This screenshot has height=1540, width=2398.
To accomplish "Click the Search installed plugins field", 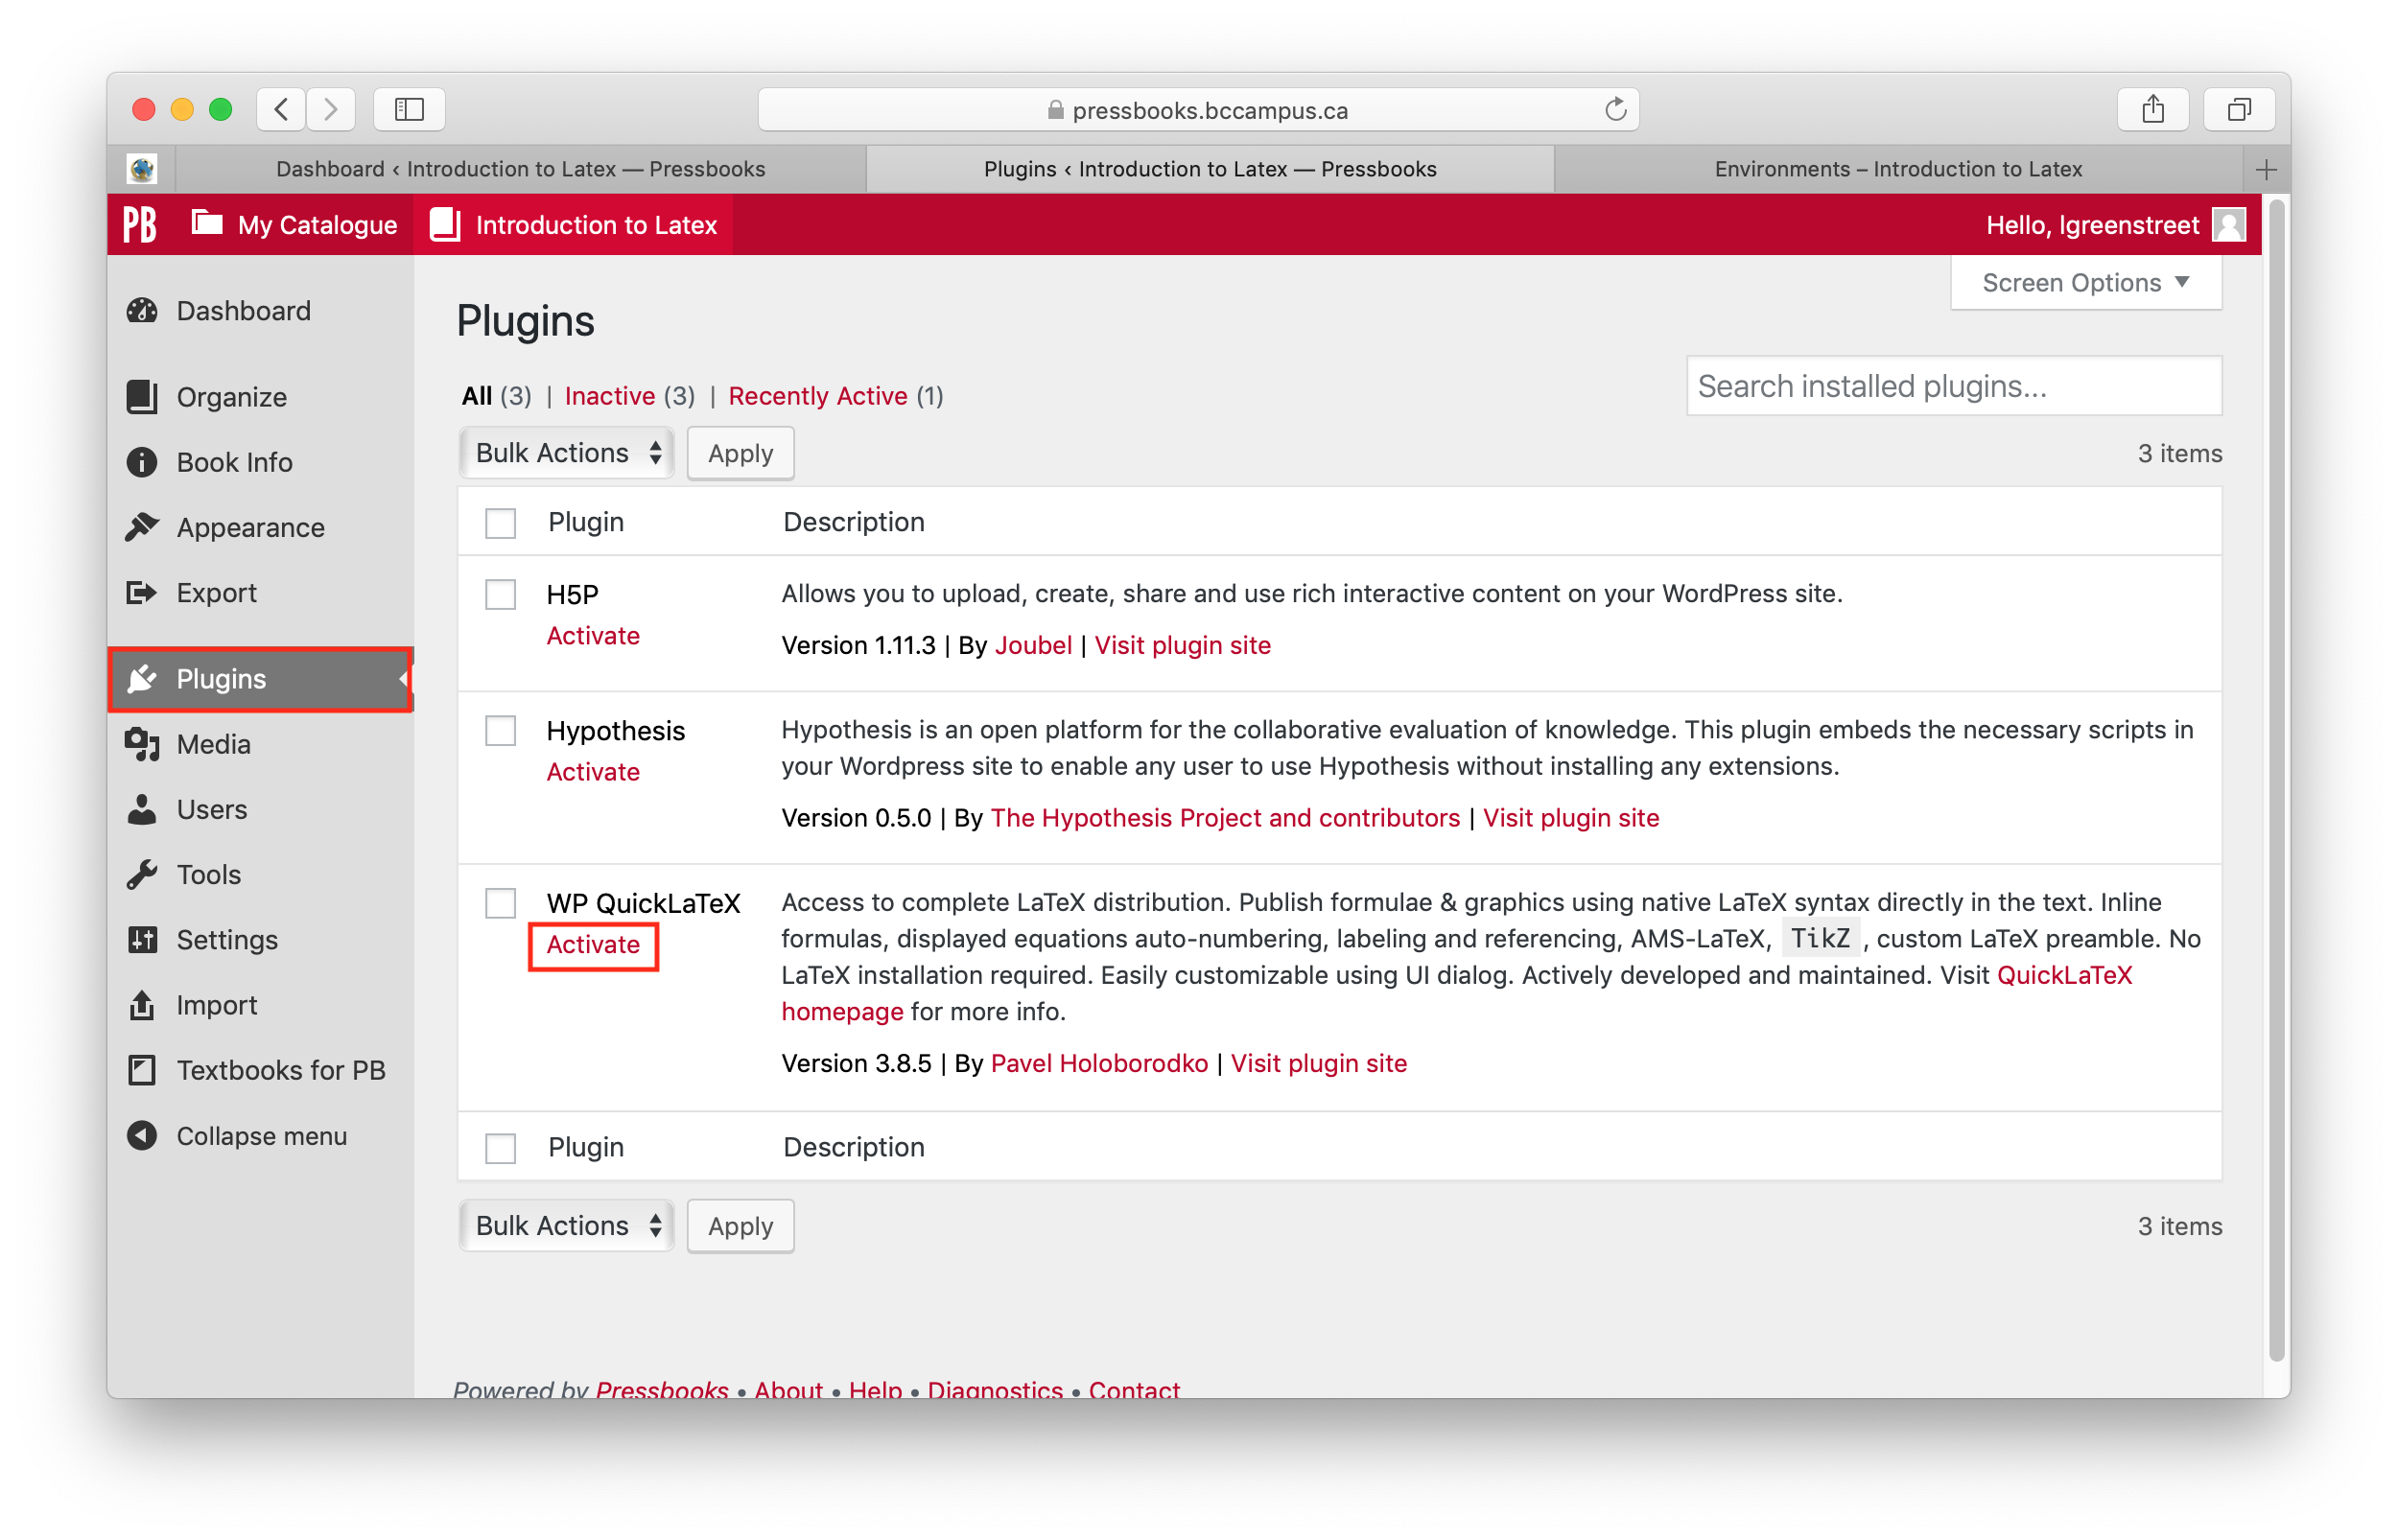I will click(1954, 386).
